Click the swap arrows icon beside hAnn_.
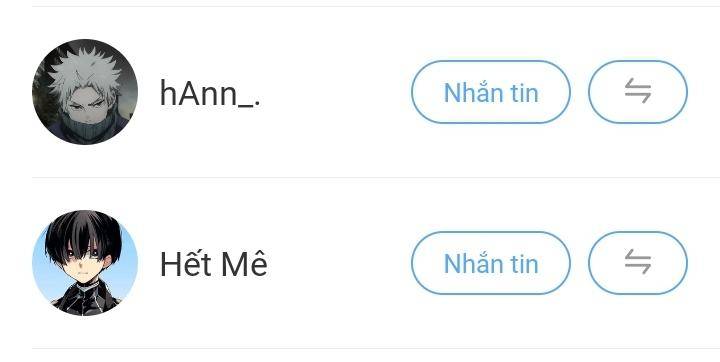This screenshot has height=362, width=720. (x=638, y=92)
